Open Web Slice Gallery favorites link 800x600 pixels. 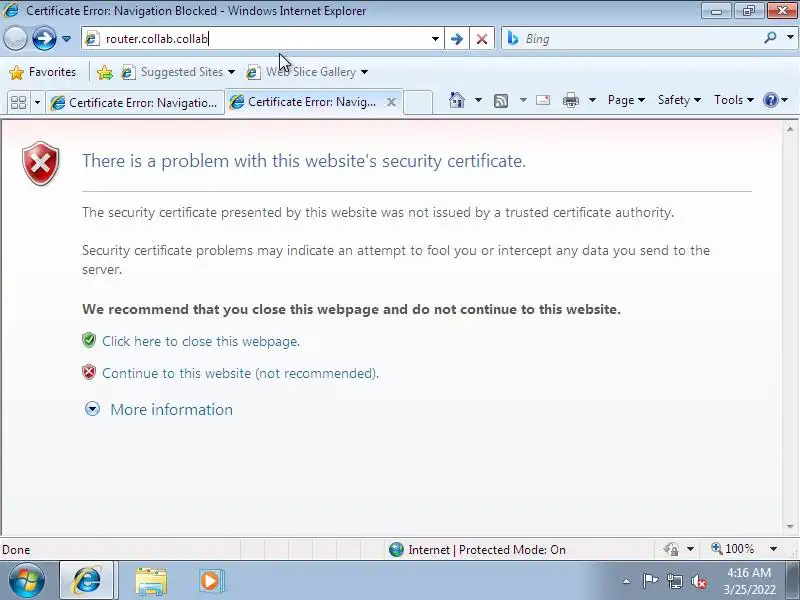(307, 72)
